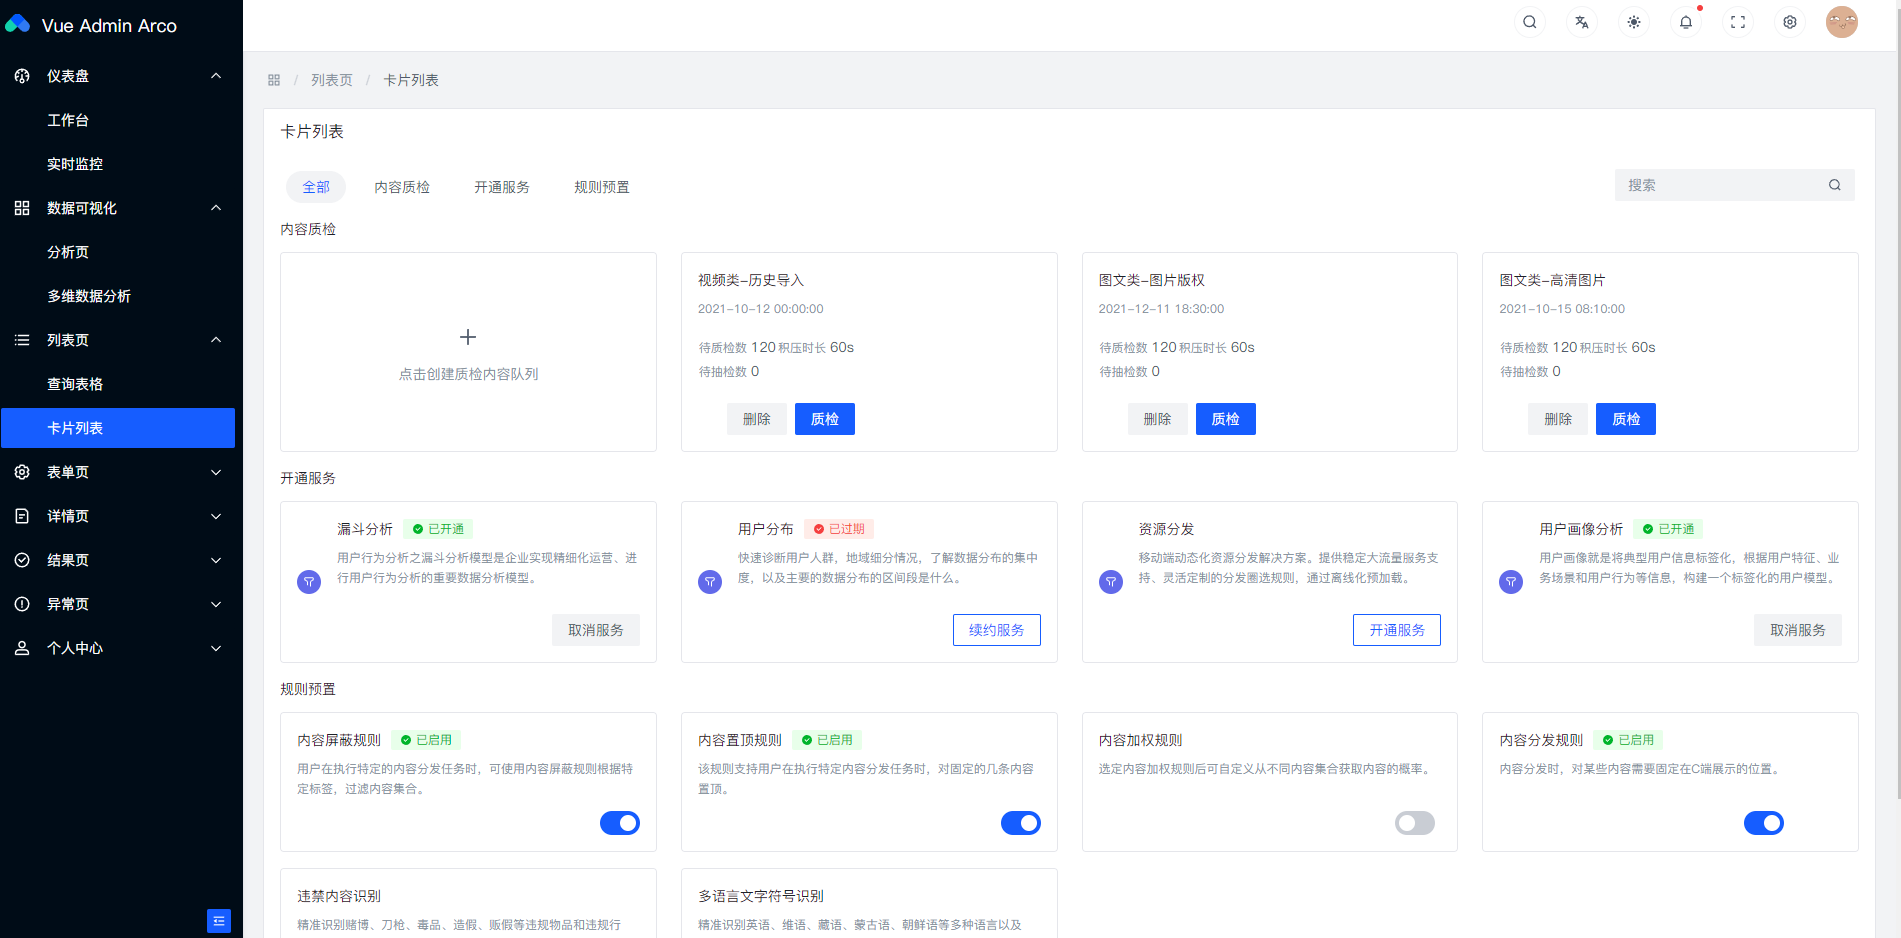The image size is (1901, 938).
Task: Open page settings gear icon
Action: (1790, 22)
